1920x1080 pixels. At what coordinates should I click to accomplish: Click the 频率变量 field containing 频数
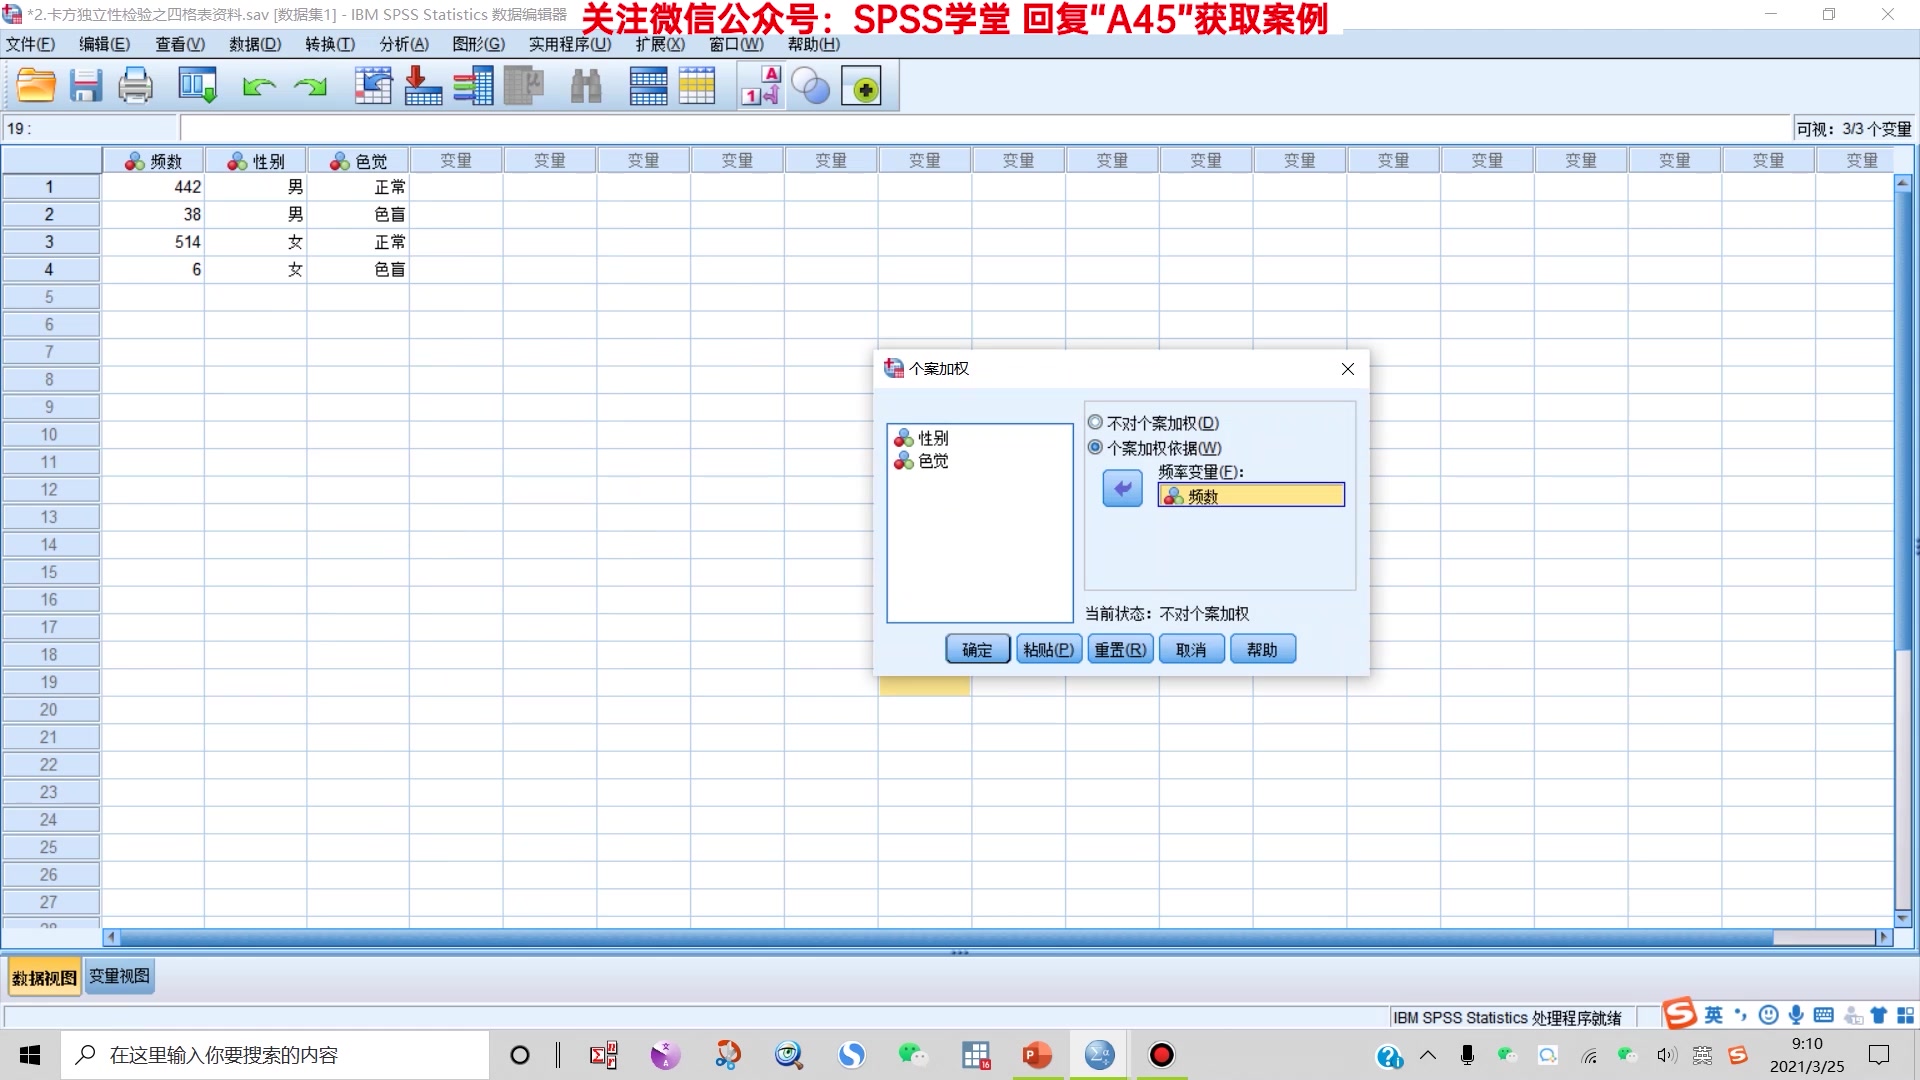click(x=1251, y=496)
